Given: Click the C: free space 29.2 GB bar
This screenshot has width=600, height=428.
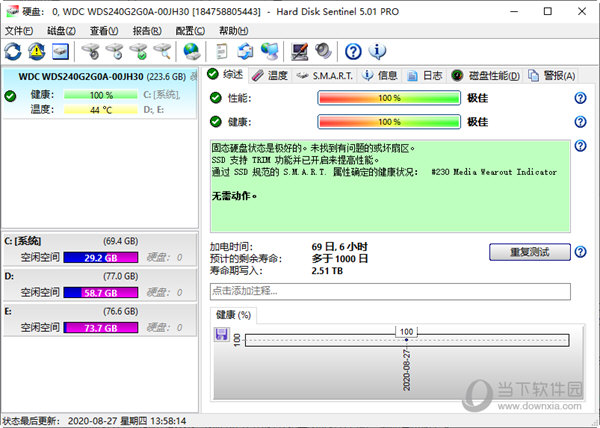Looking at the screenshot, I should (x=101, y=257).
